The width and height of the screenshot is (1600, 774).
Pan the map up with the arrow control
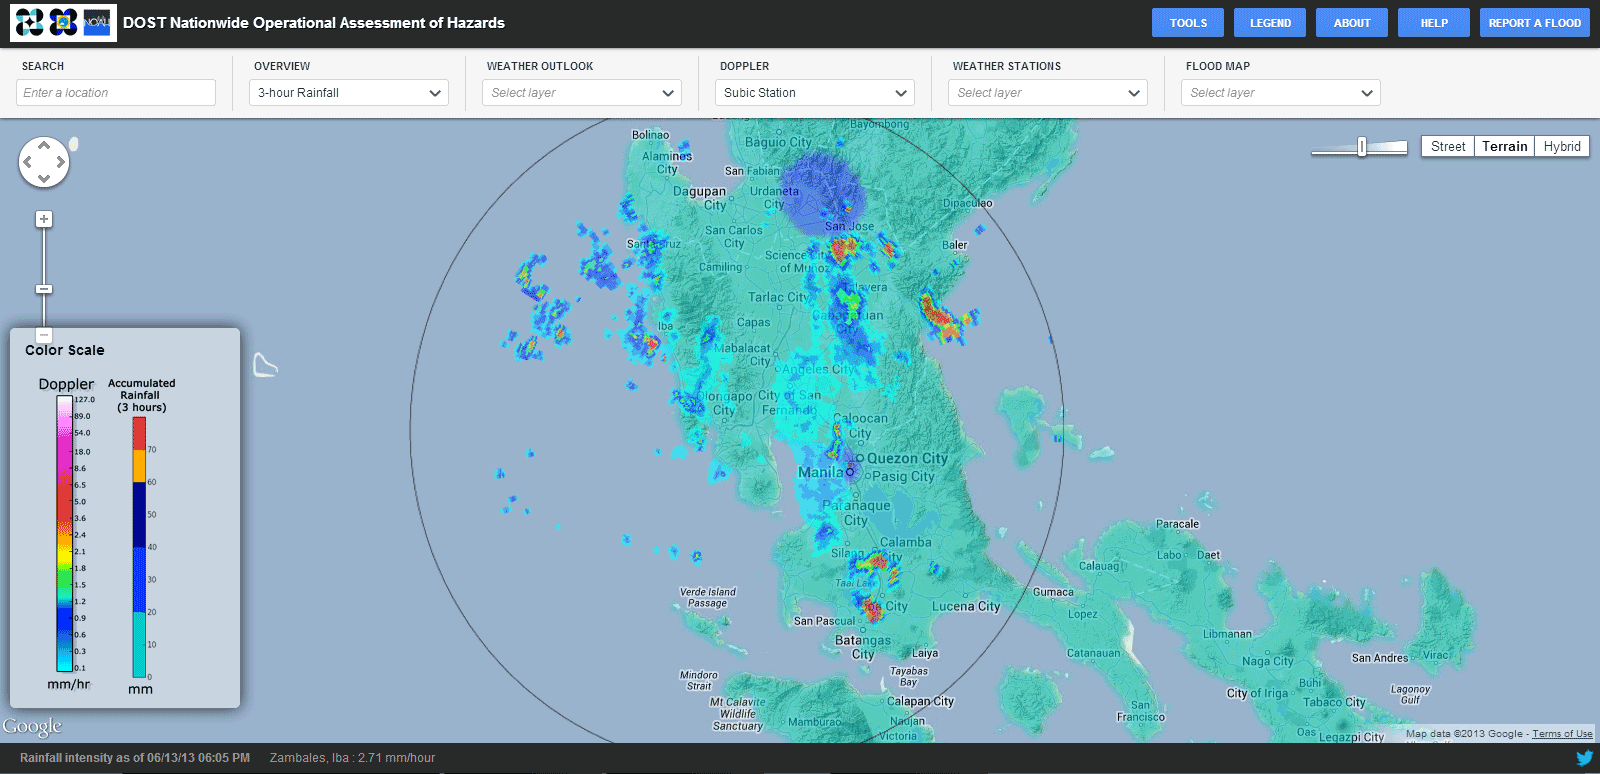pos(44,146)
